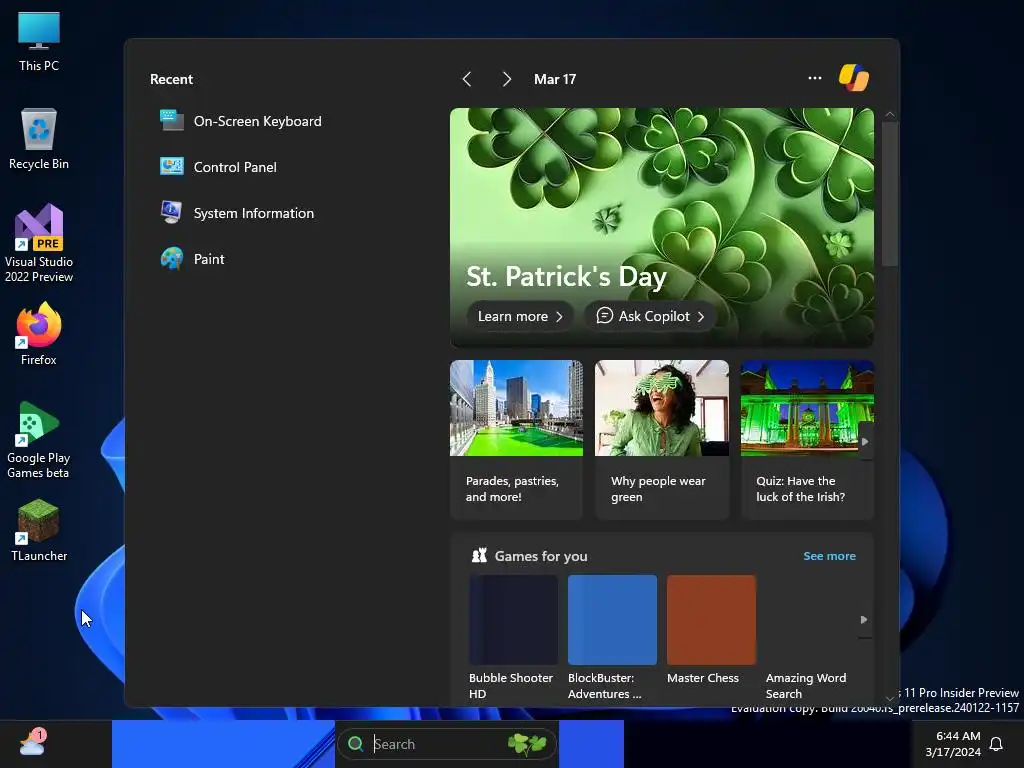Open On-Screen Keyboard from Recent list
This screenshot has height=768, width=1024.
point(240,121)
